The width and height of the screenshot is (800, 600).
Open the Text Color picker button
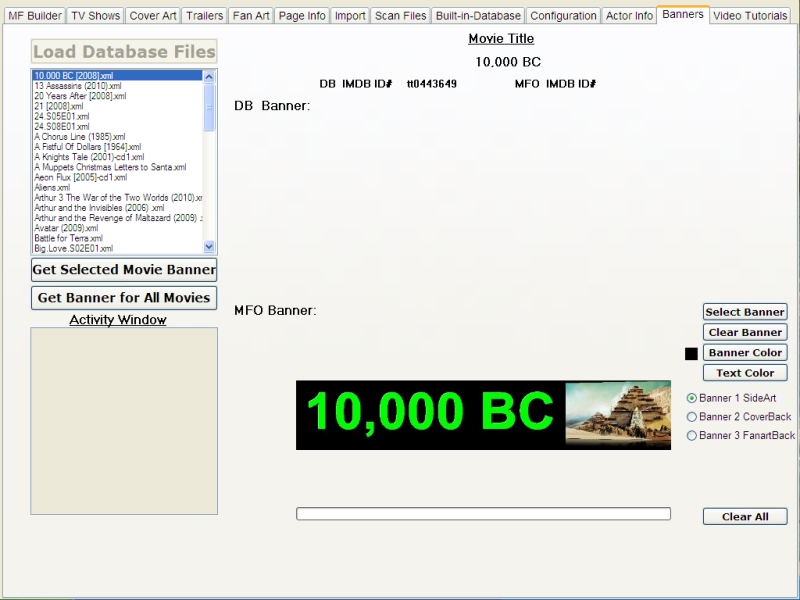click(745, 373)
